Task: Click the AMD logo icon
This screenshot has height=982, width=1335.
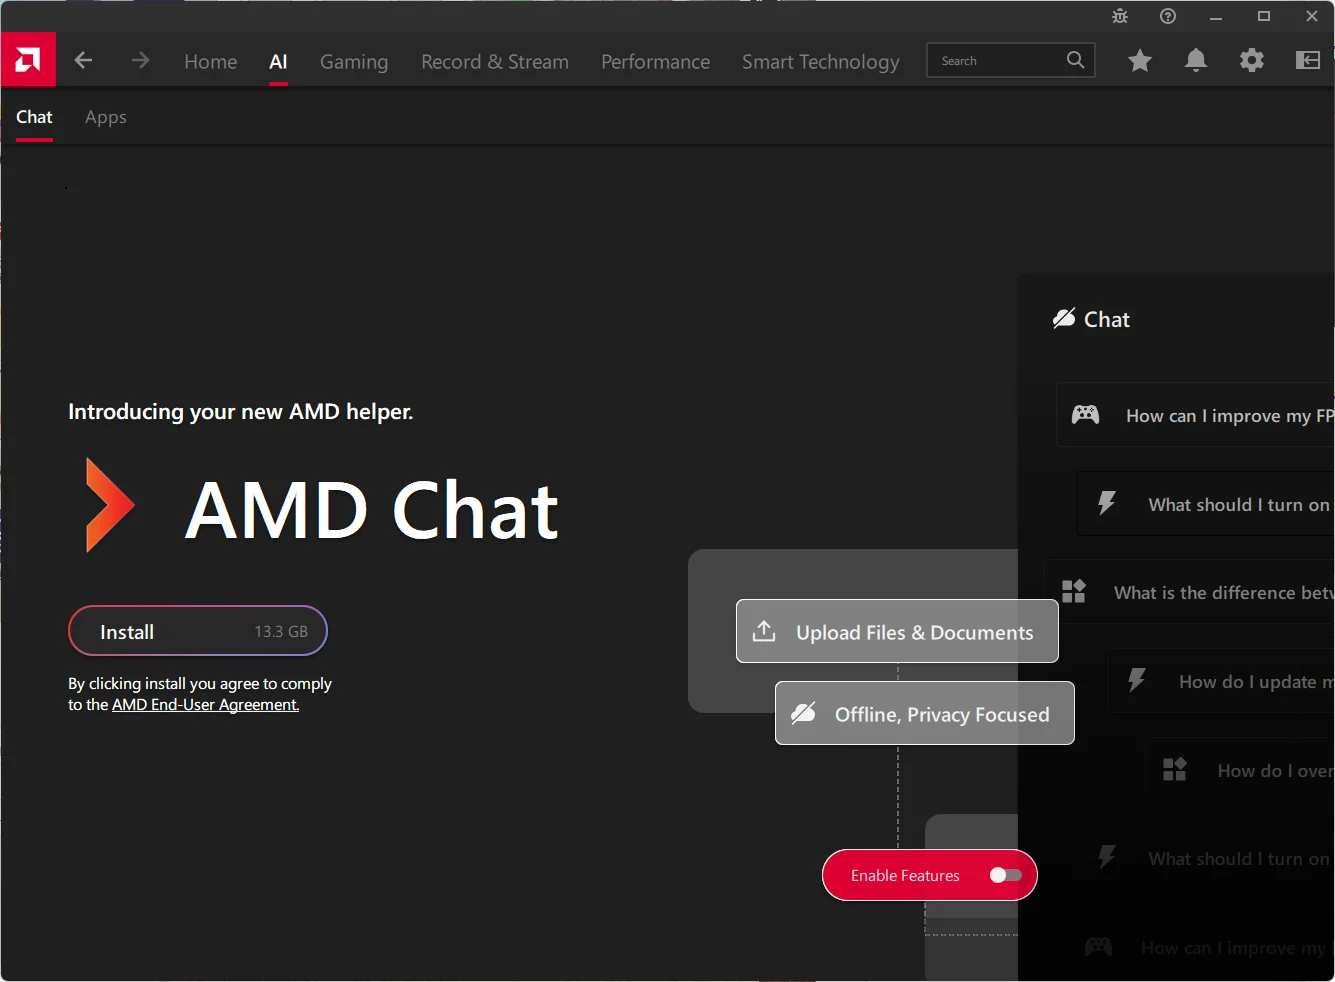Action: (28, 60)
